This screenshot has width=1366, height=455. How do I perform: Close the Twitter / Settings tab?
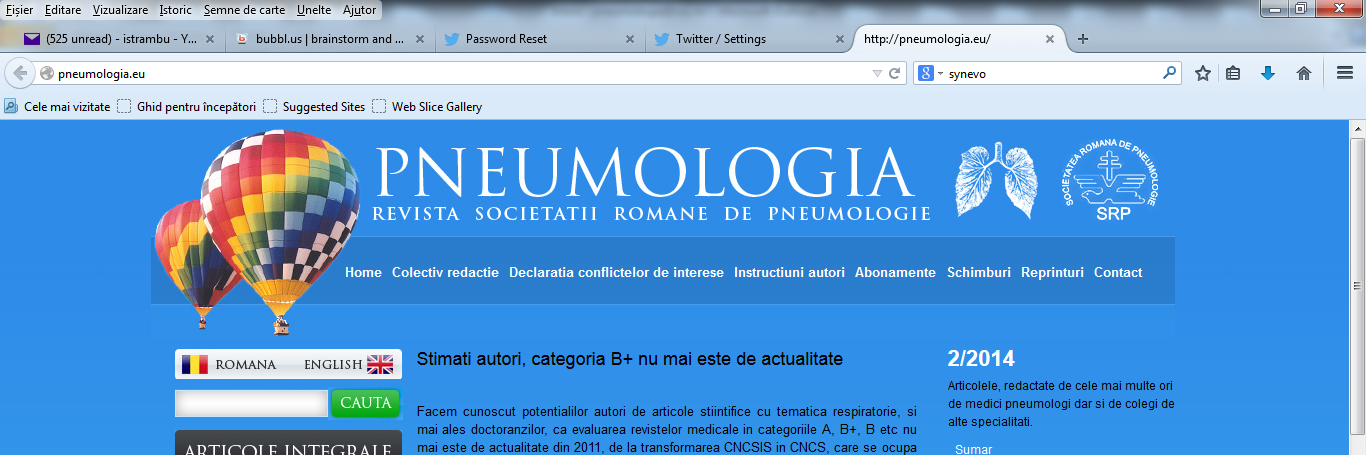838,39
